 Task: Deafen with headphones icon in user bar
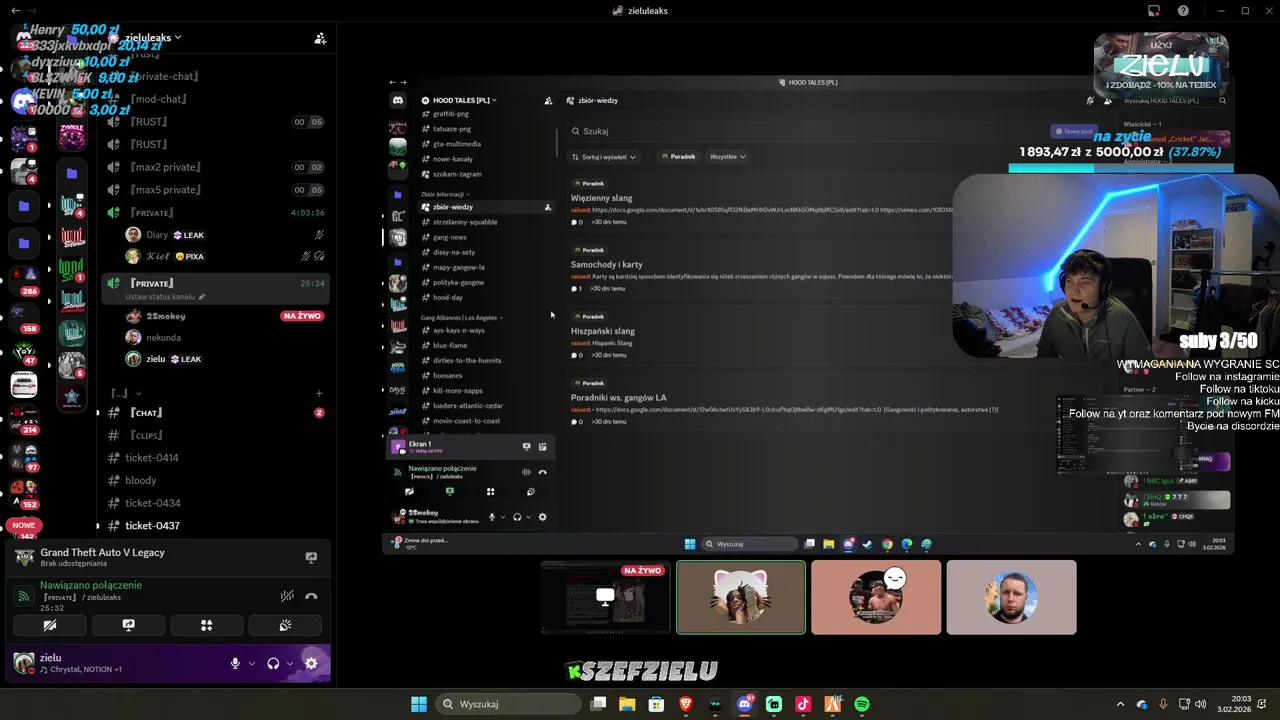[273, 663]
